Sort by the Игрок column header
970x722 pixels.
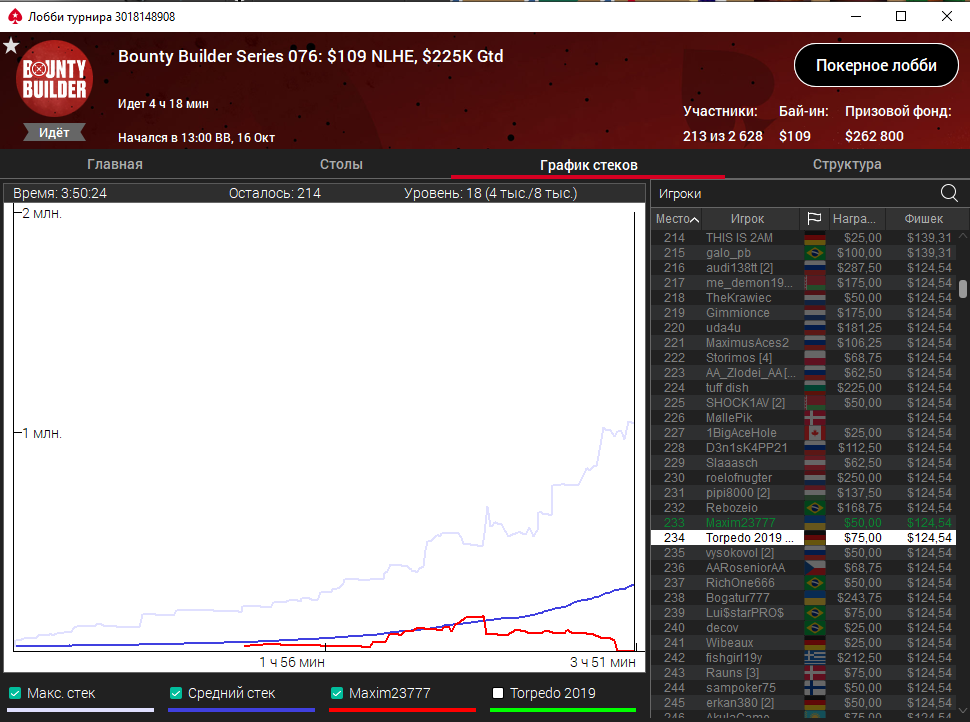747,219
